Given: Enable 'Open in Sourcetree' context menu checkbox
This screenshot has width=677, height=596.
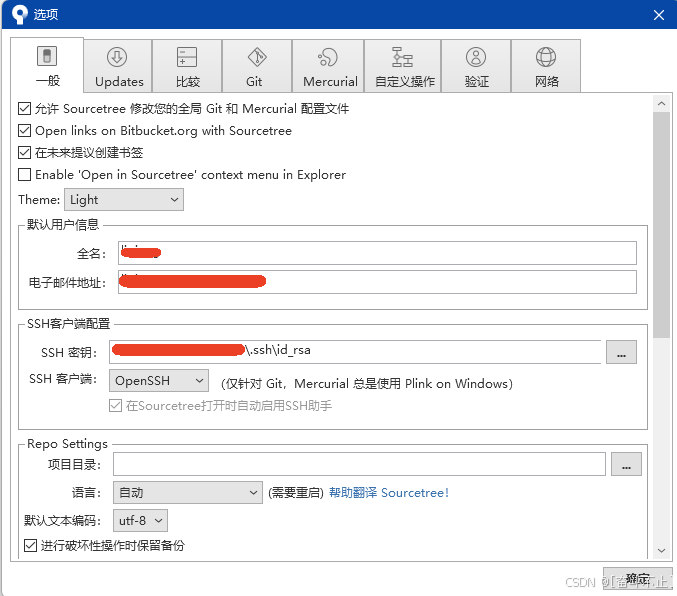Looking at the screenshot, I should tap(25, 174).
